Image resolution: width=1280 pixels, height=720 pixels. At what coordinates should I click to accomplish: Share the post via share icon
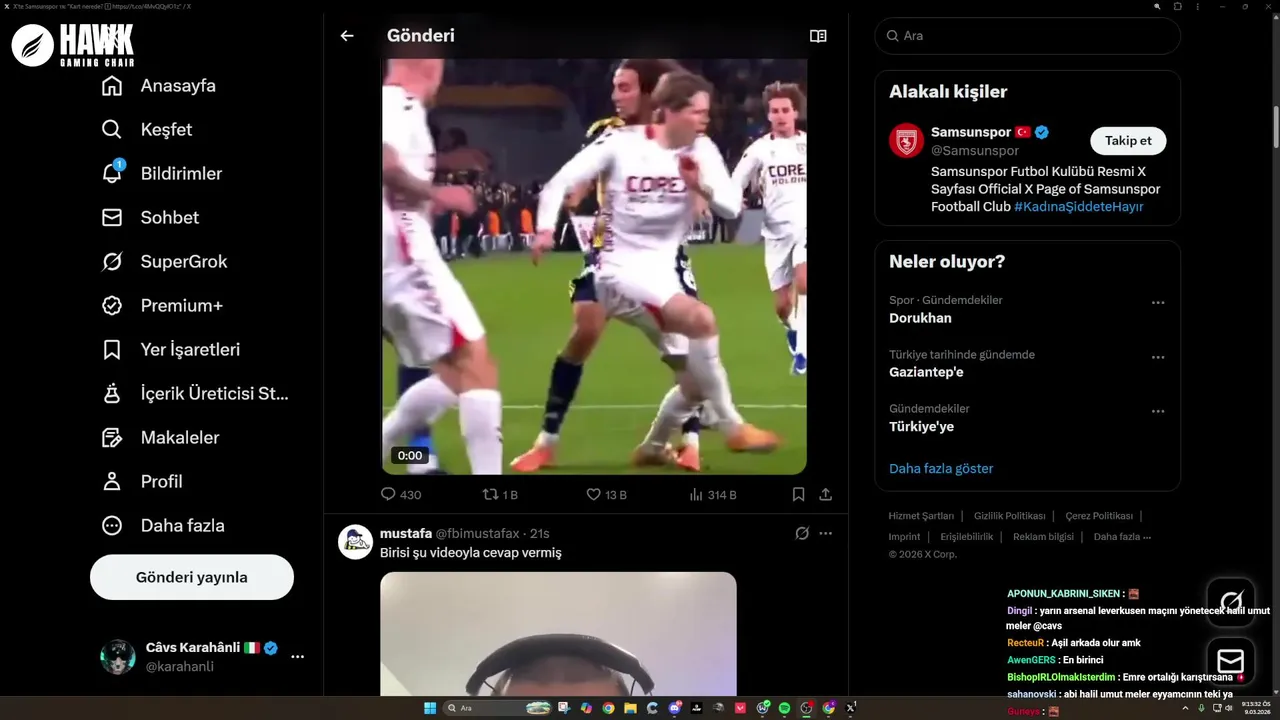(x=826, y=494)
